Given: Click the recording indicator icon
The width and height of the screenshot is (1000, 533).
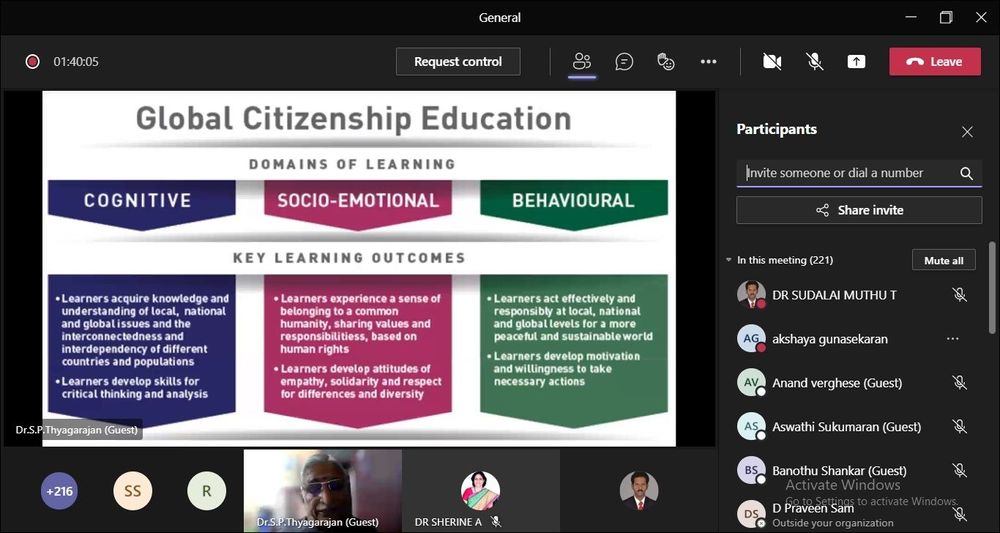Looking at the screenshot, I should coord(33,62).
